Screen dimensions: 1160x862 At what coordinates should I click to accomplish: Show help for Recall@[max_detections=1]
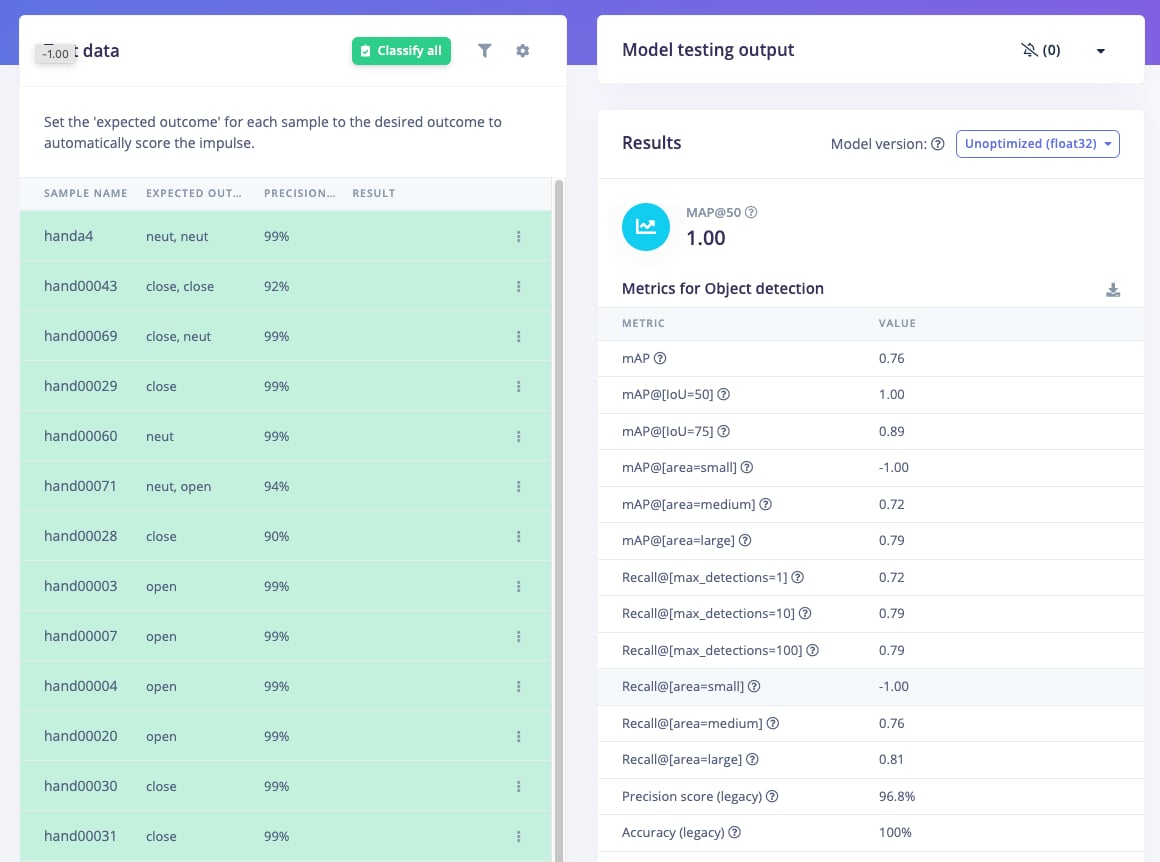(x=798, y=577)
